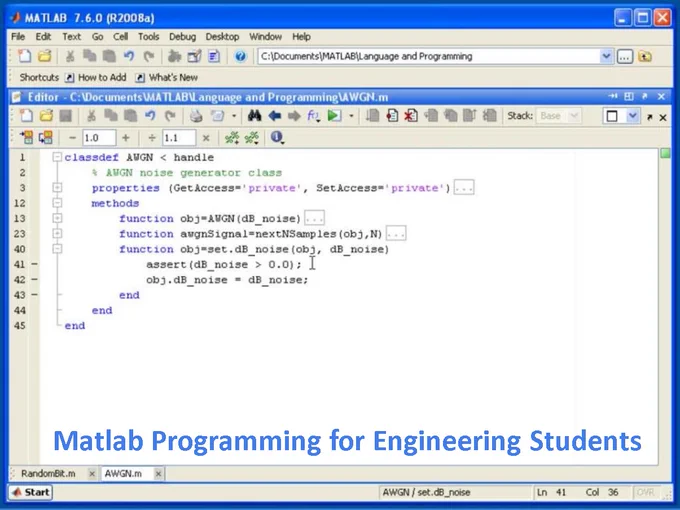Toggle breakpoint dash on line 42
The image size is (680, 510).
point(34,279)
